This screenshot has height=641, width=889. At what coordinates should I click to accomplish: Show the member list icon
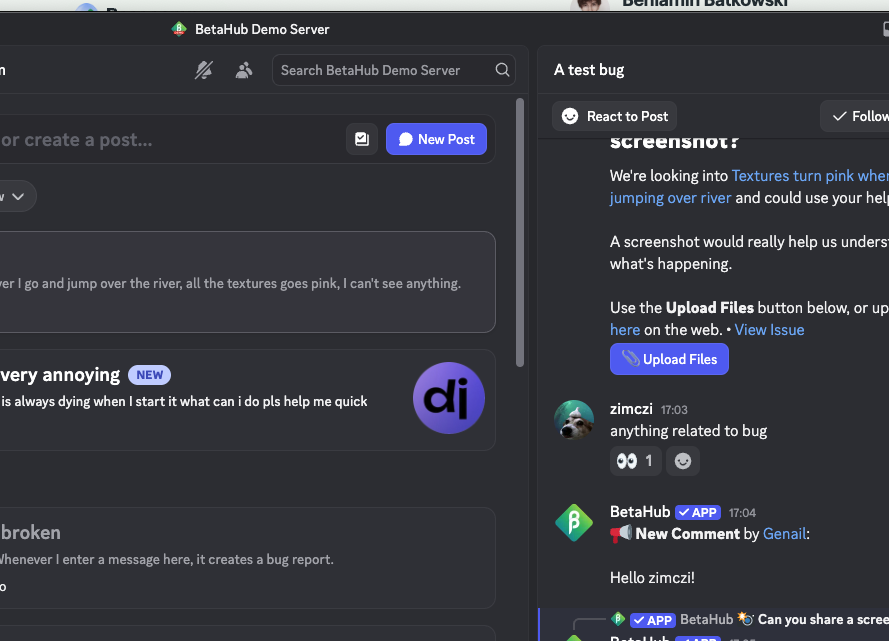(244, 70)
